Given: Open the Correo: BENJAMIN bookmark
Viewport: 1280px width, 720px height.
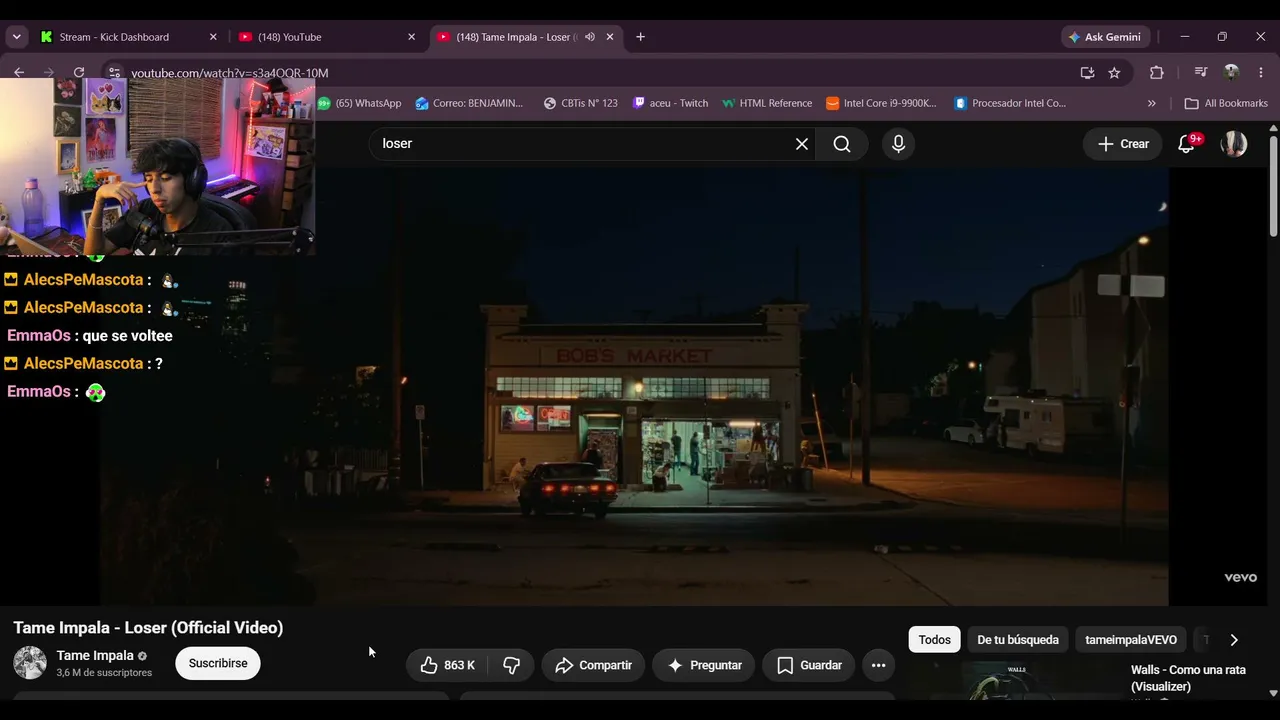Looking at the screenshot, I should (x=469, y=103).
